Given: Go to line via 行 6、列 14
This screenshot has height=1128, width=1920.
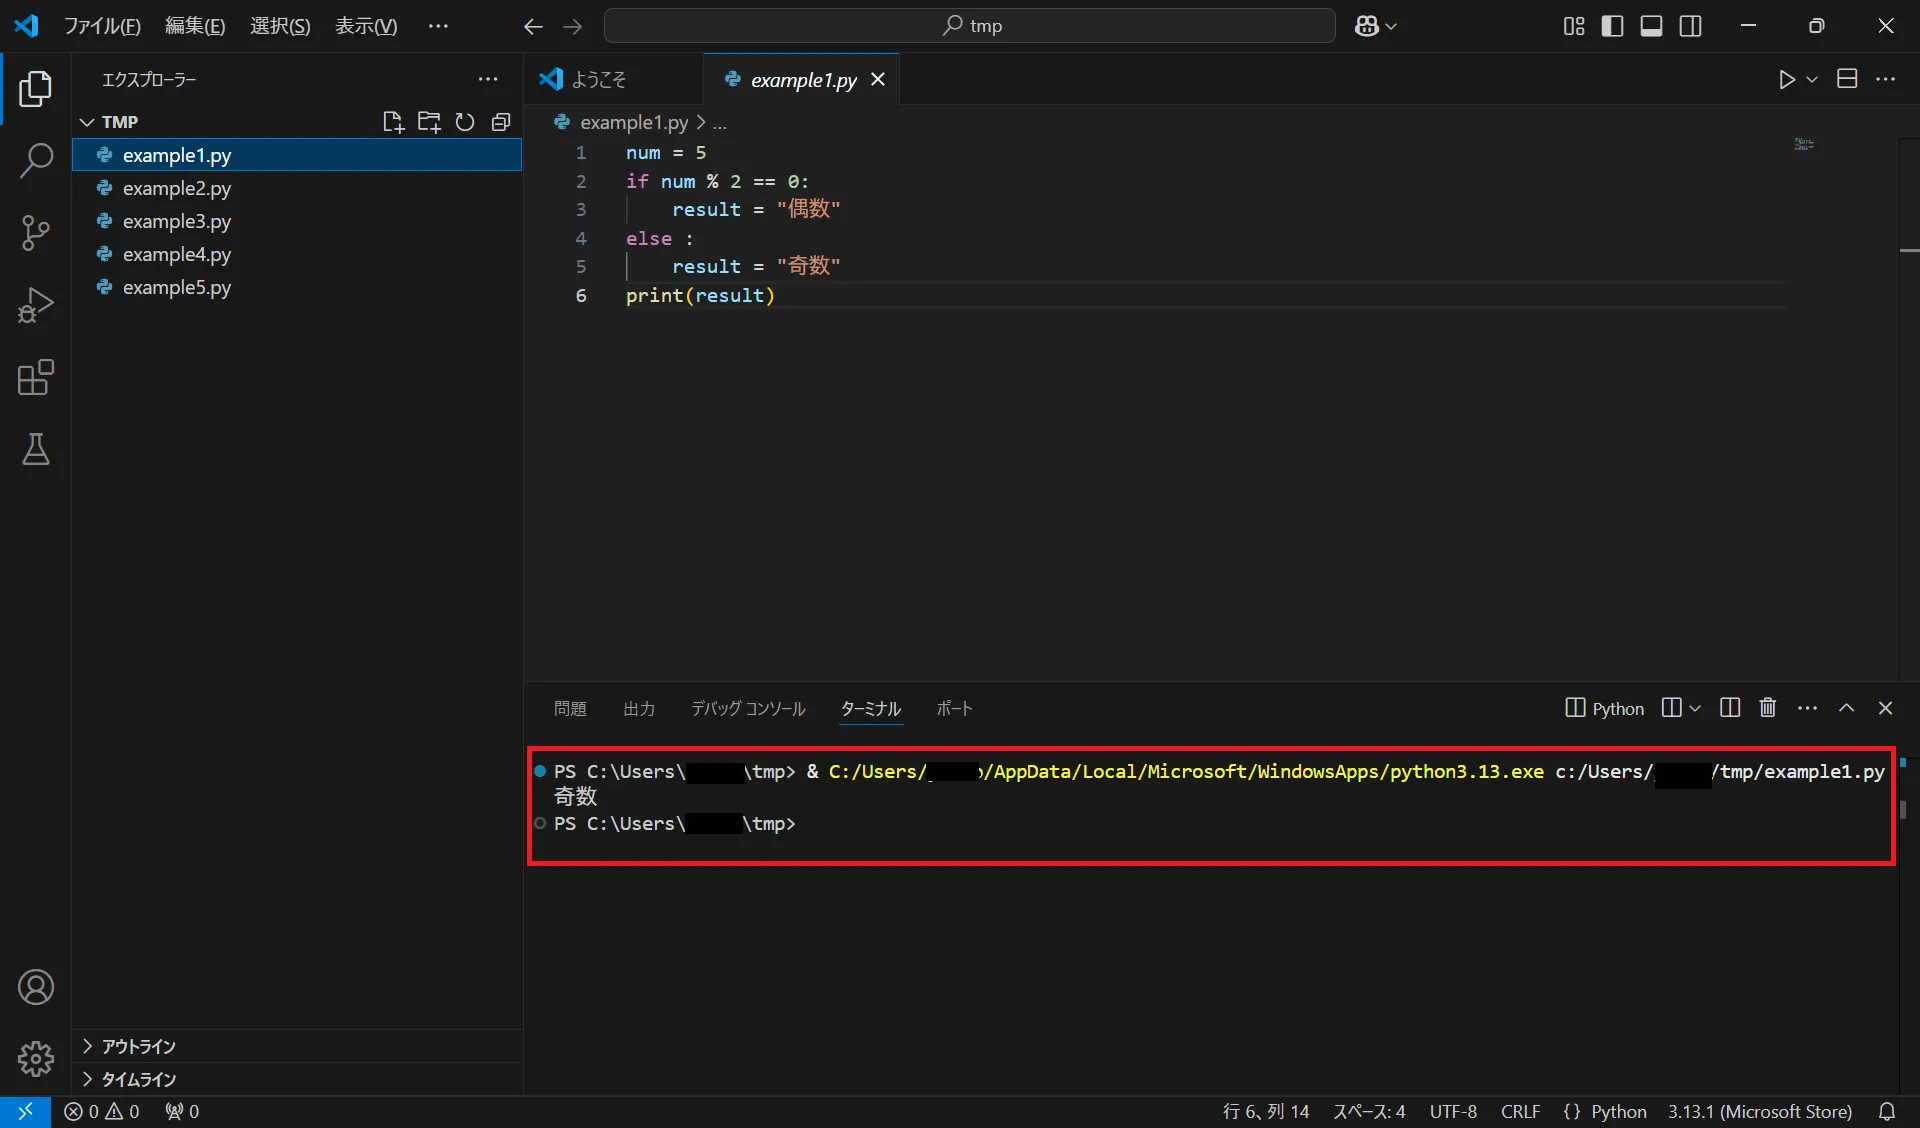Looking at the screenshot, I should tap(1266, 1112).
